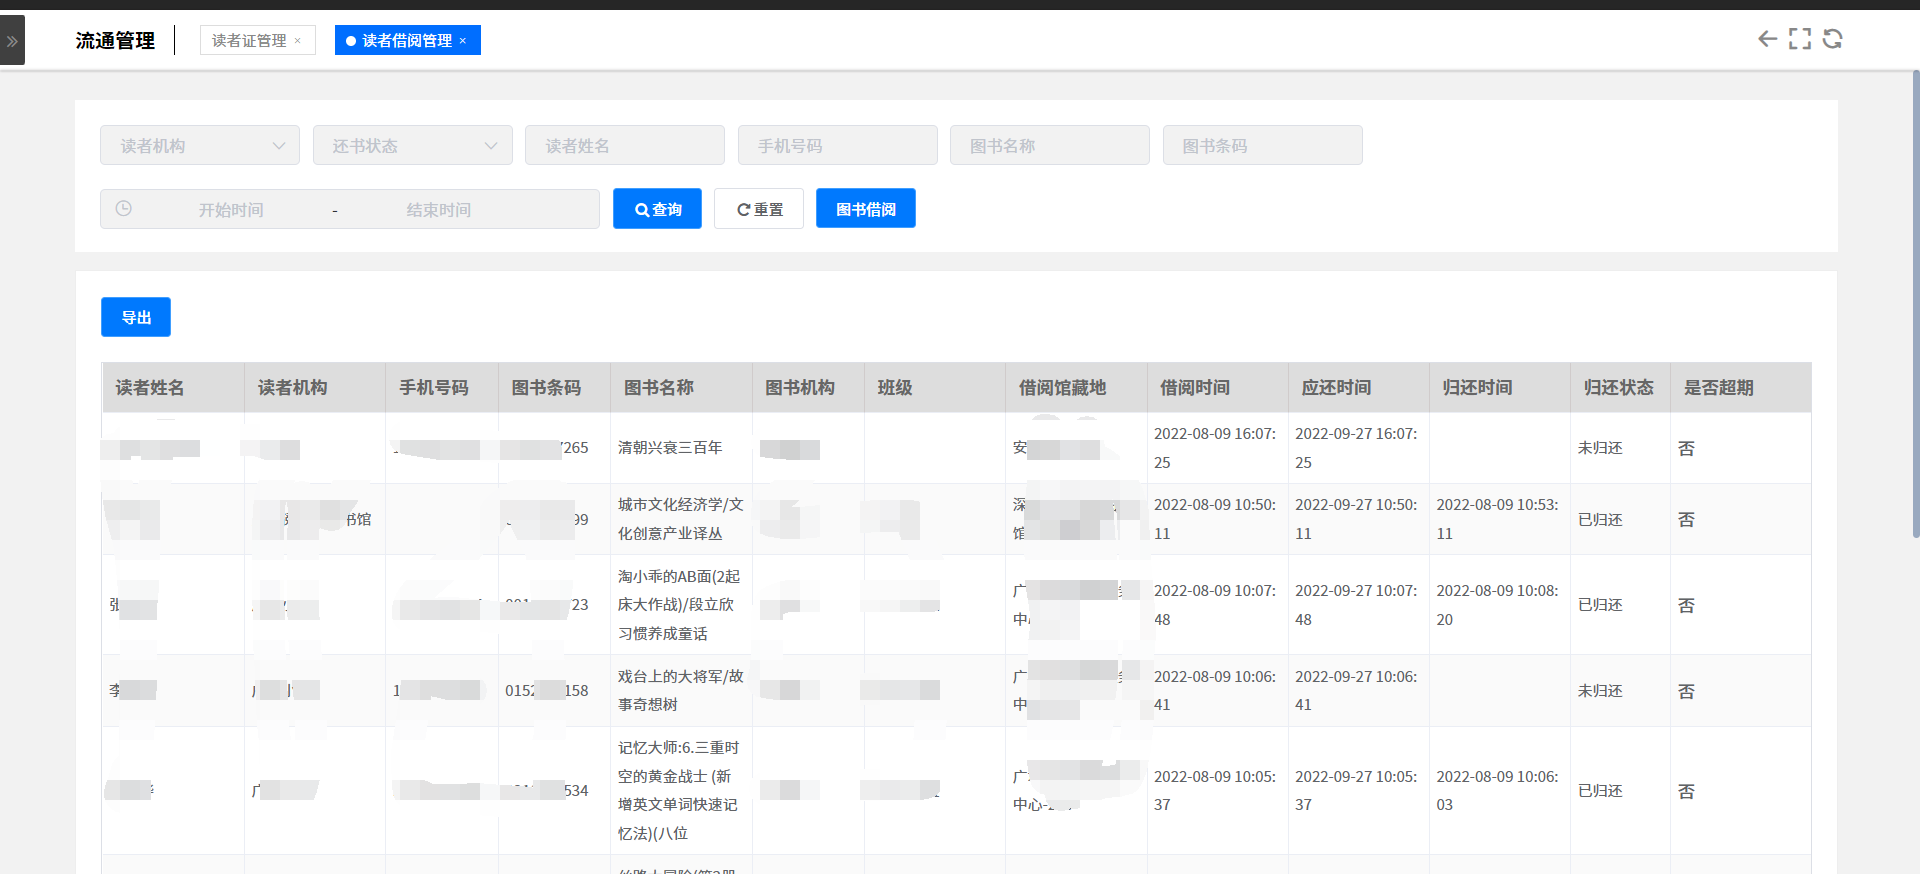Expand the sidebar with double-chevron icon

point(12,41)
